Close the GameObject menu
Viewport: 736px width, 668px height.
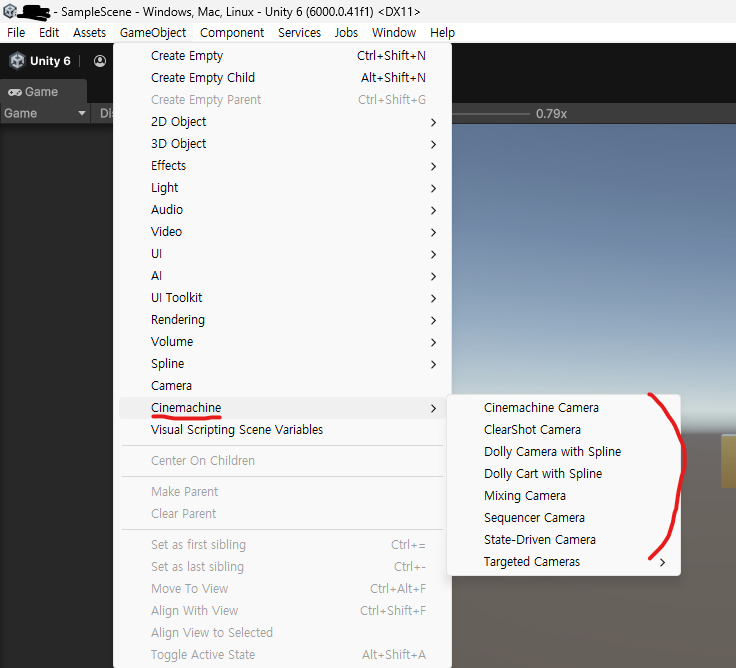tap(153, 32)
